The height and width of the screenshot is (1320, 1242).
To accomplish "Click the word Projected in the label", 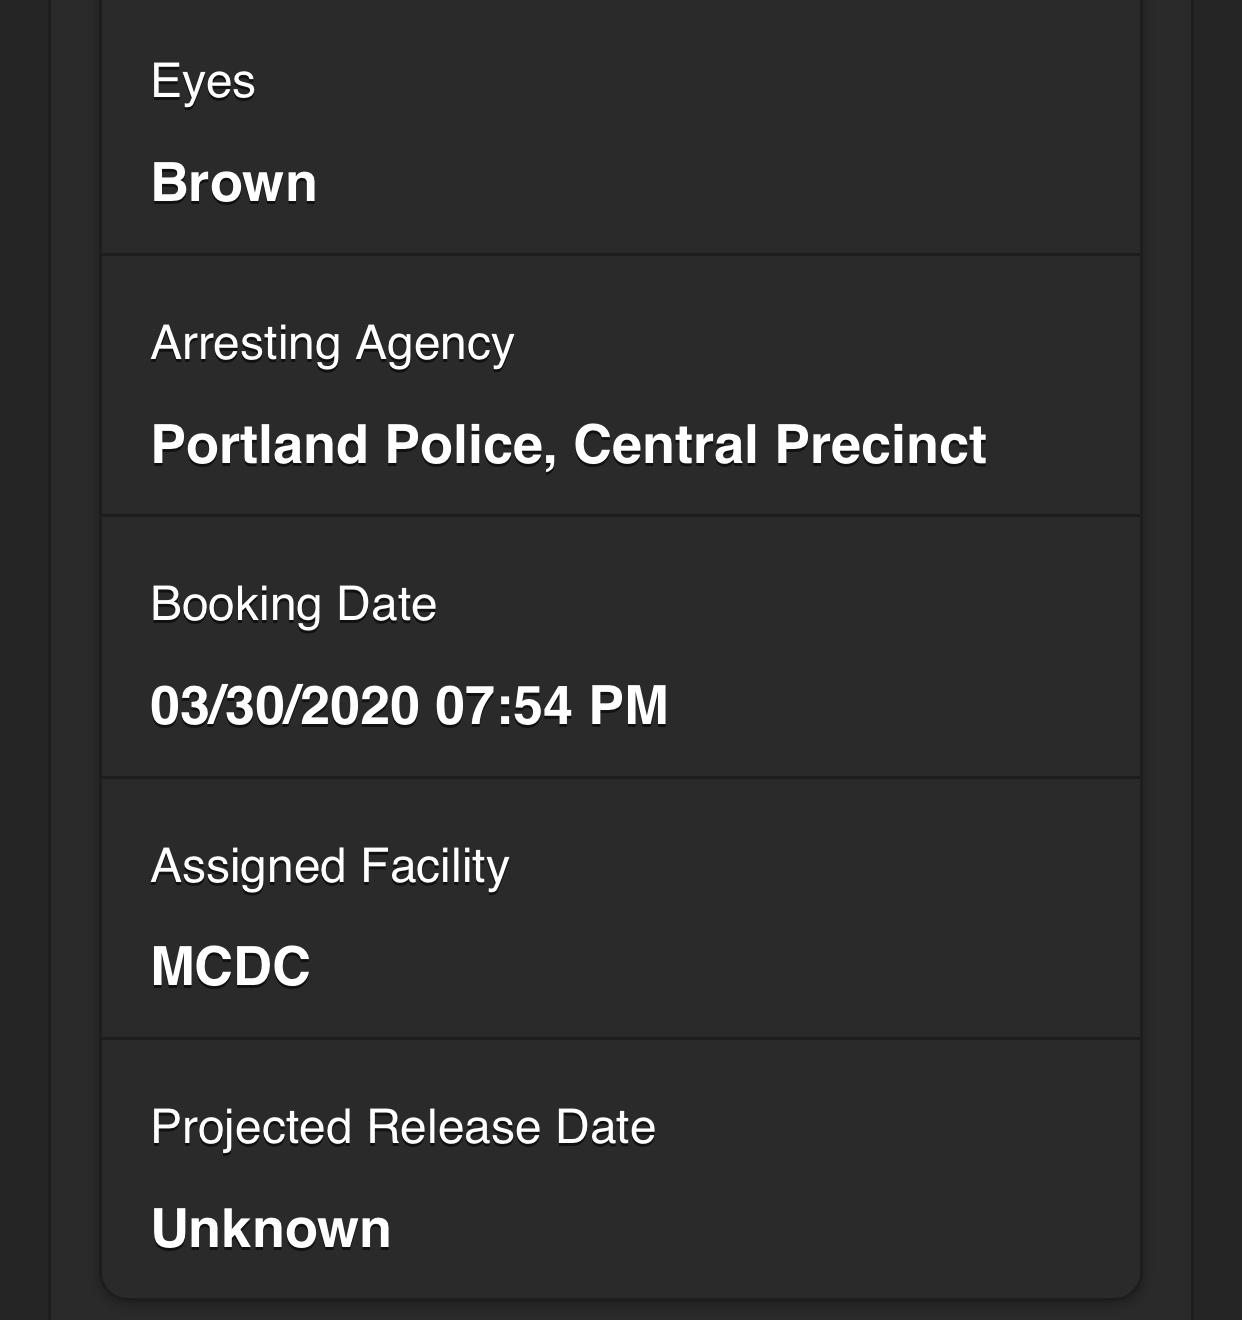I will [x=251, y=1129].
